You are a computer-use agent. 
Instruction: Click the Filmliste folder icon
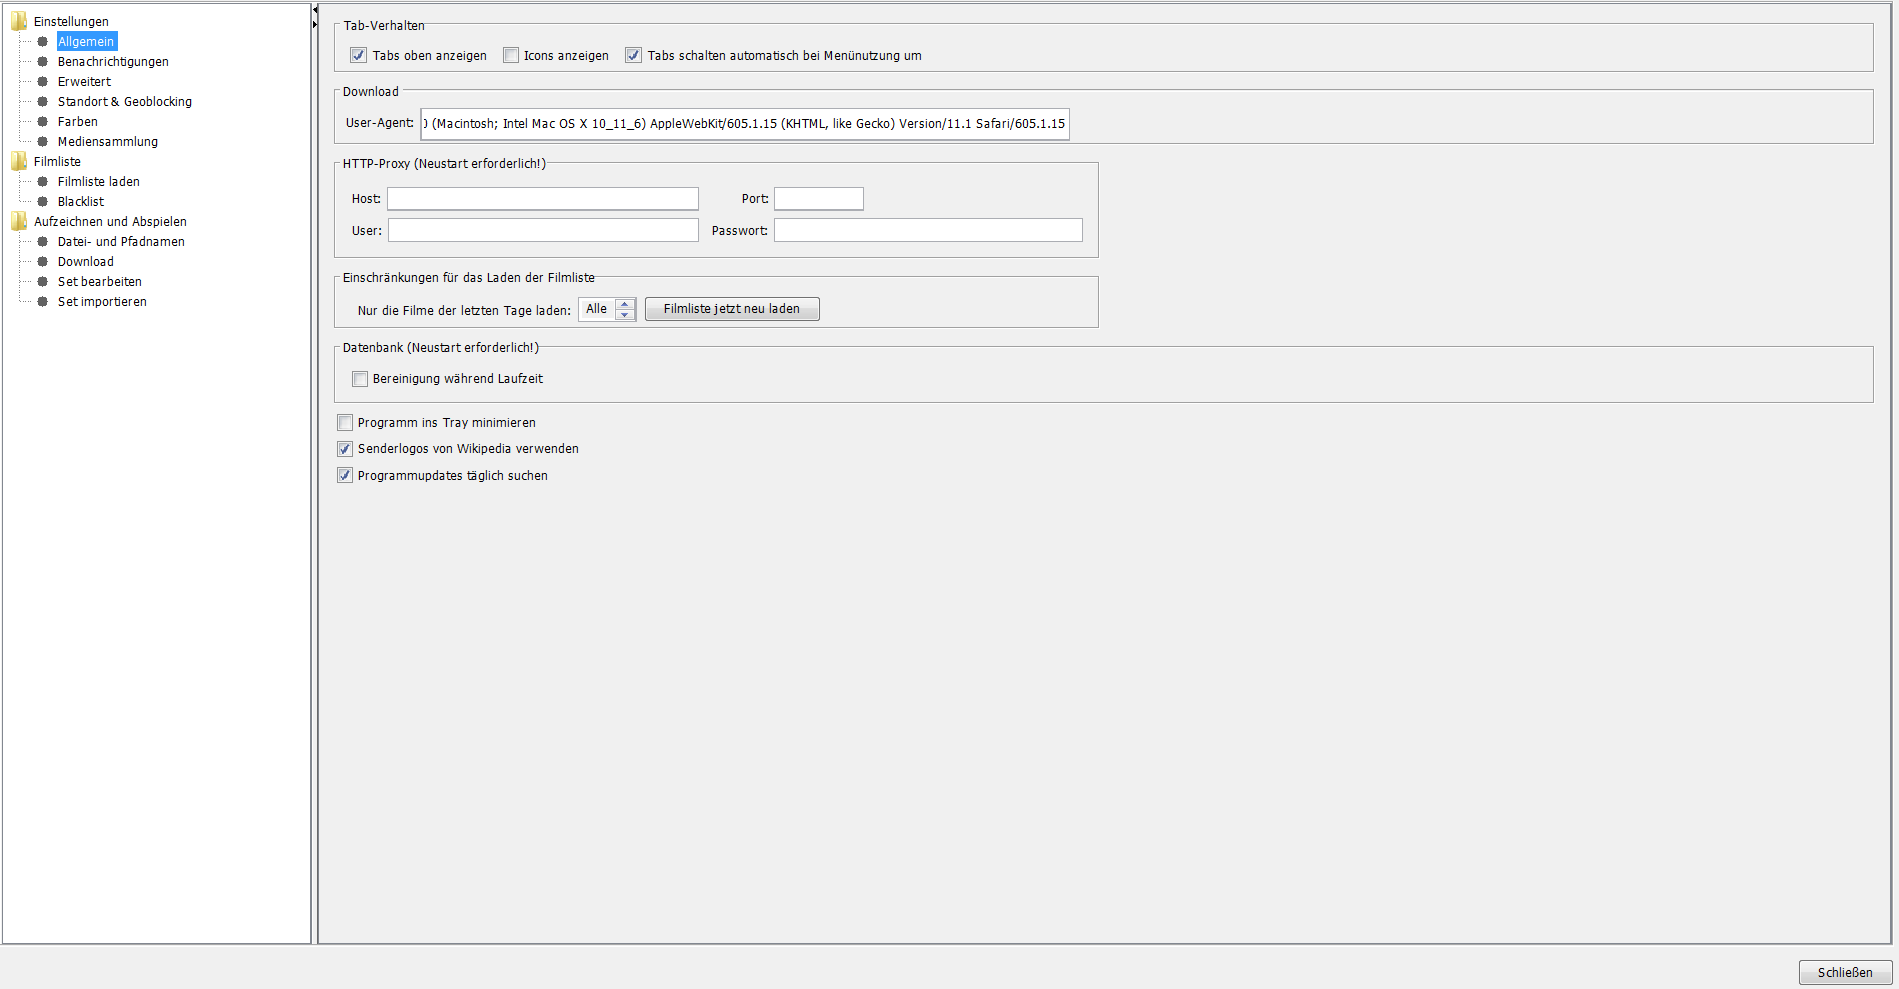(x=19, y=161)
